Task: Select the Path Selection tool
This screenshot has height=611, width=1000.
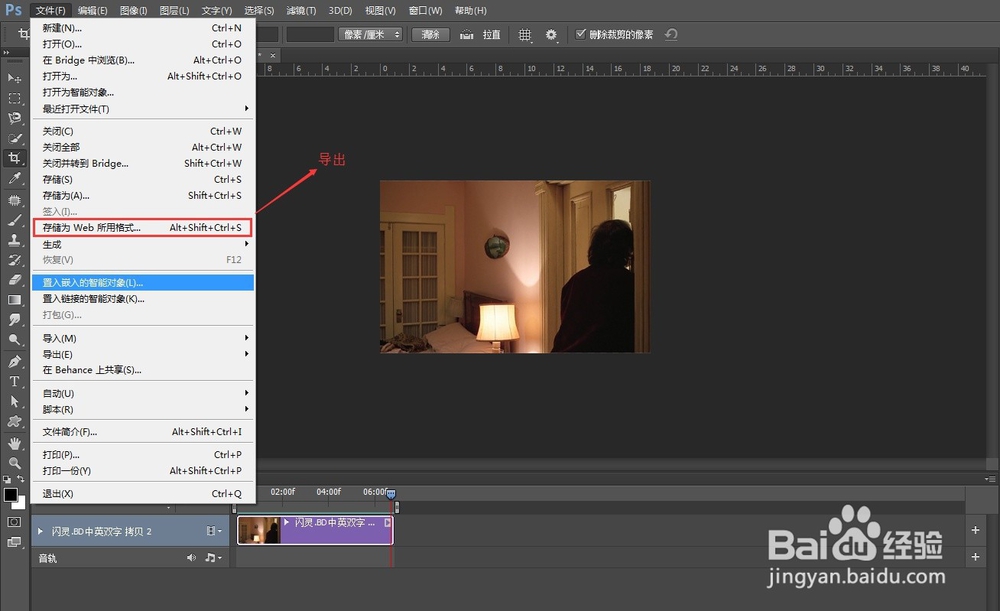Action: pyautogui.click(x=14, y=401)
